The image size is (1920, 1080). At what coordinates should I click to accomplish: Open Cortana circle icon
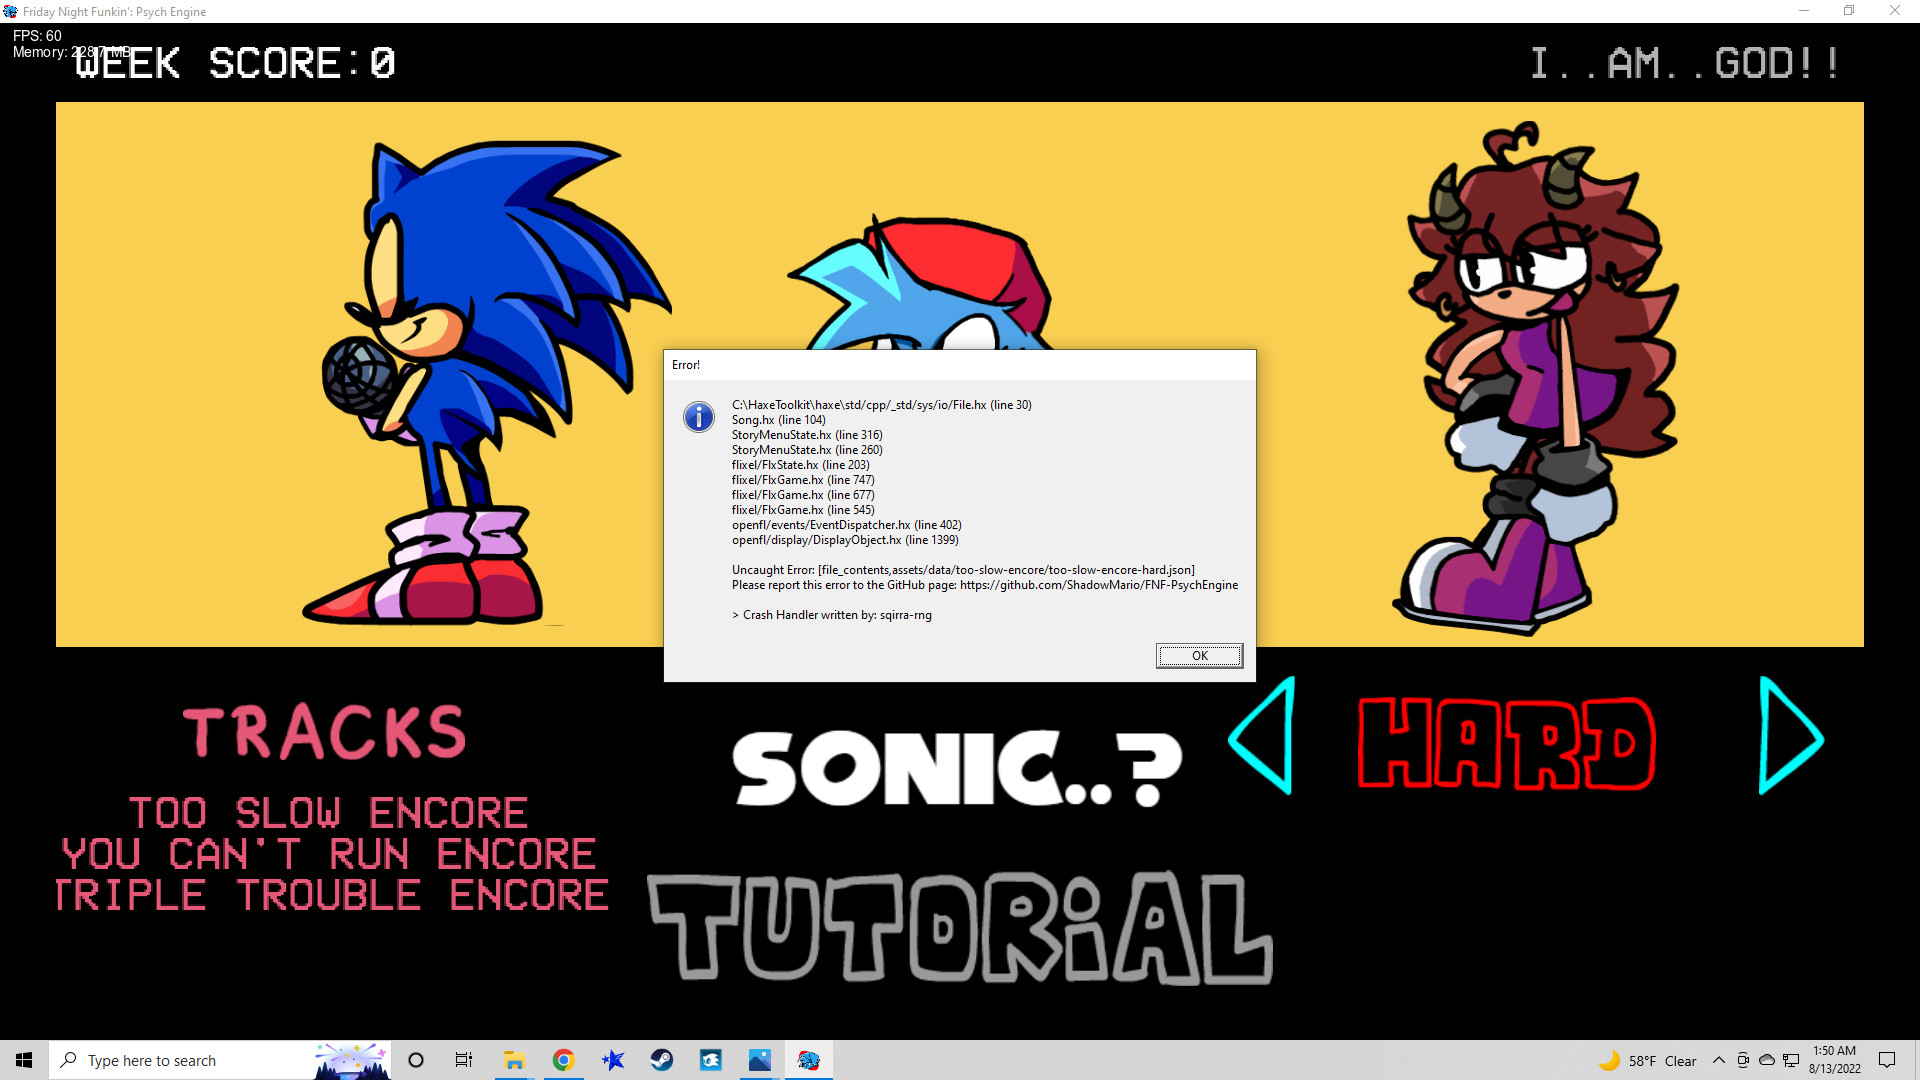pos(416,1060)
